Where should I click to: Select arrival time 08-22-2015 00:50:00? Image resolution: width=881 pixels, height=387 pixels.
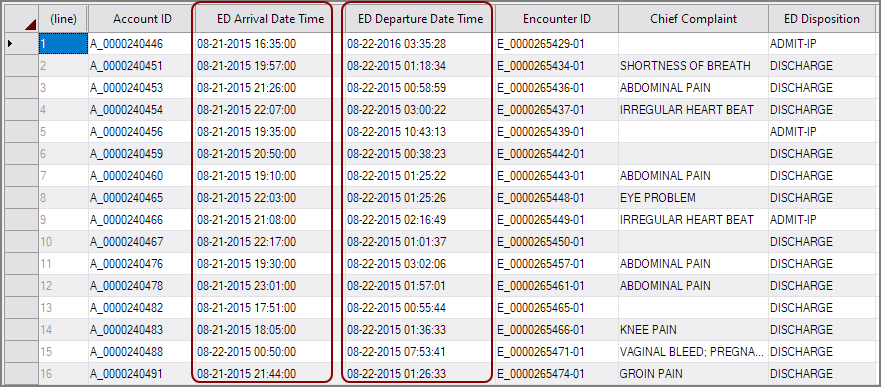(270, 352)
